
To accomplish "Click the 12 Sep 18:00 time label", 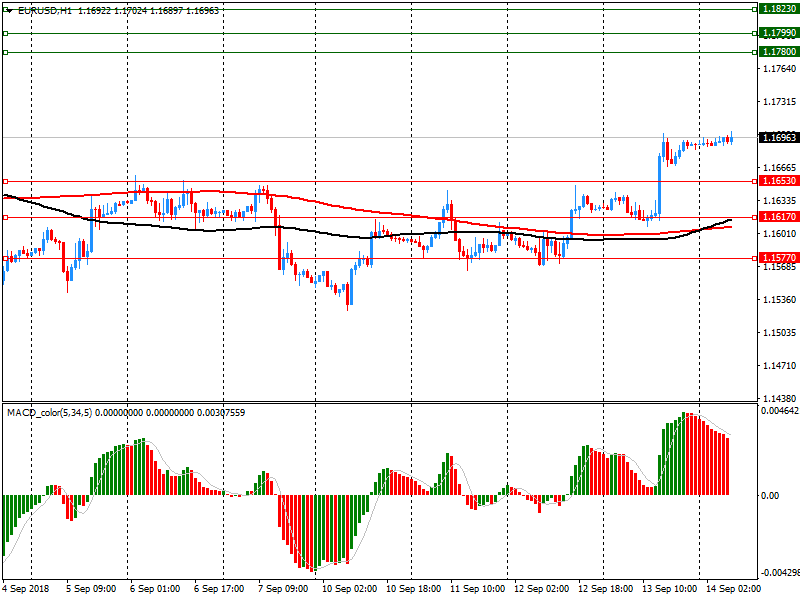I will 606,589.
